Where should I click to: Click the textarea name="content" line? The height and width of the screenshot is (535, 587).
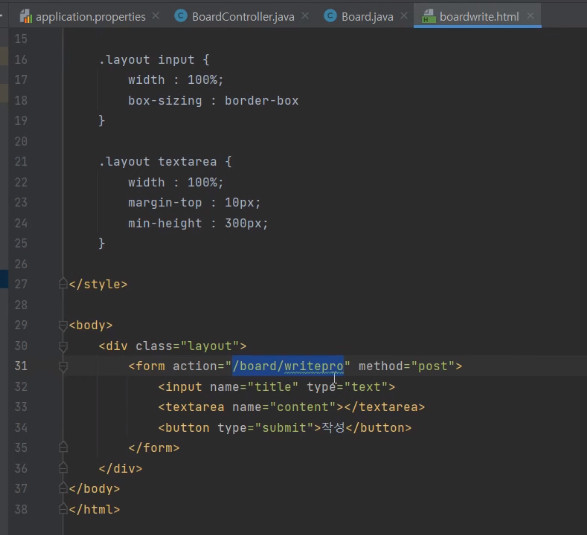[x=291, y=407]
